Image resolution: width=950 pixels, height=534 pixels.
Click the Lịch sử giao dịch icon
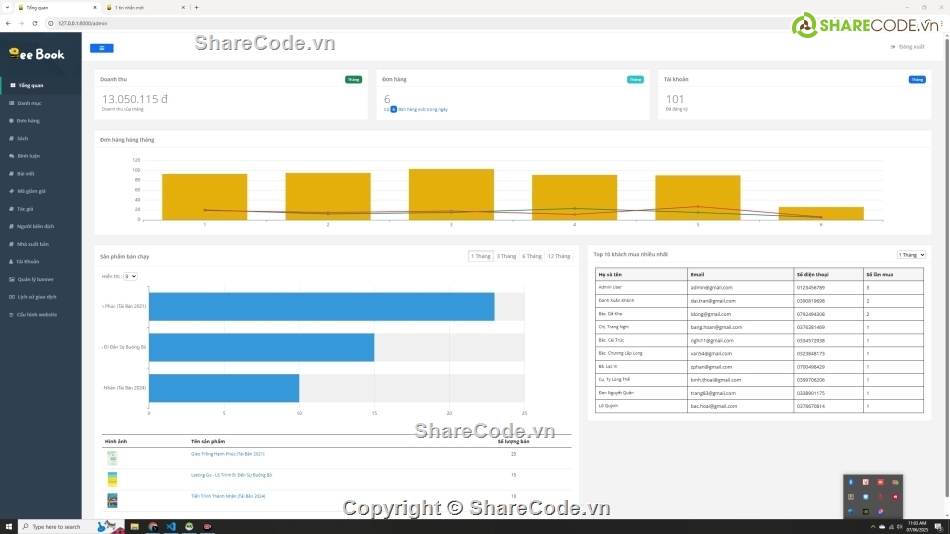(x=12, y=297)
